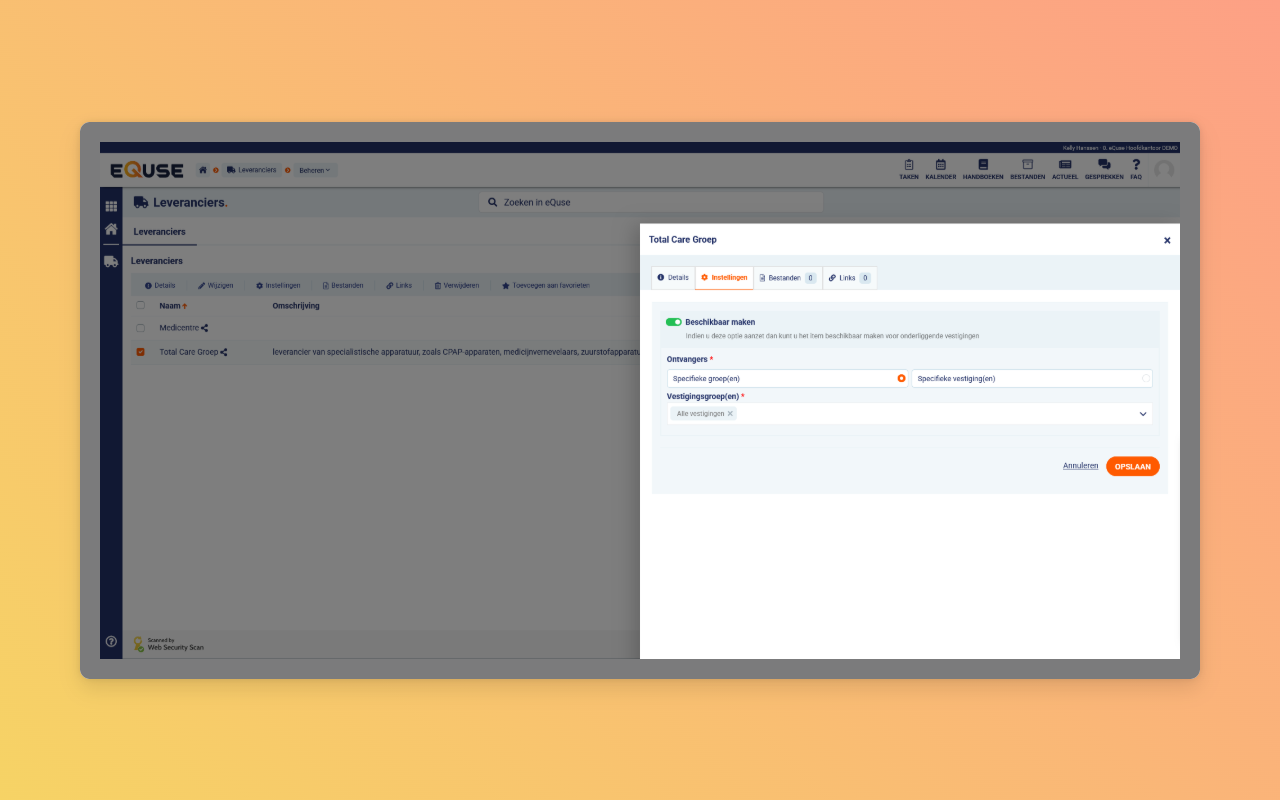
Task: Tick the Medicentre row checkbox
Action: point(141,328)
